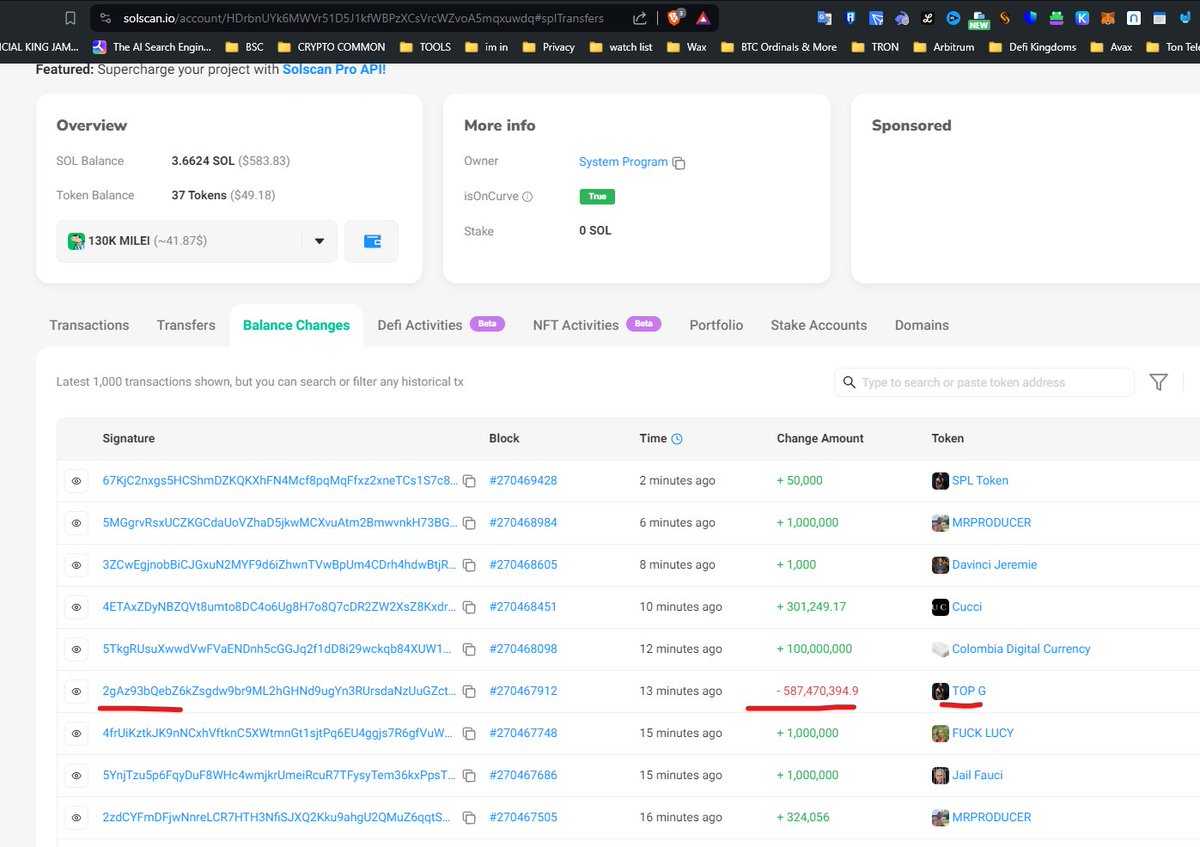Open the extension with NEW badge
Viewport: 1200px width, 847px height.
coord(978,19)
